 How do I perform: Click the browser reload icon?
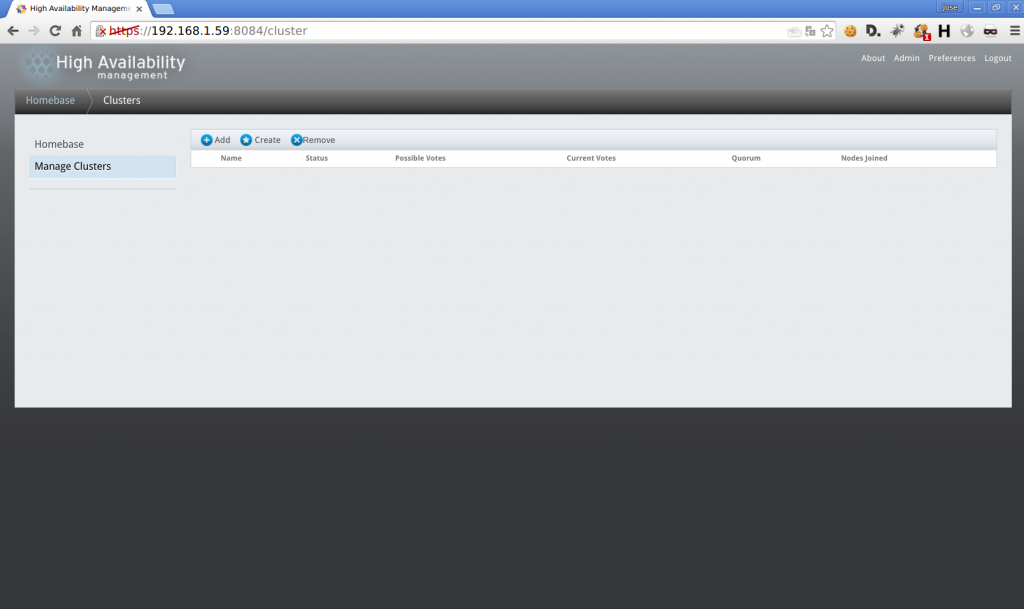(55, 31)
